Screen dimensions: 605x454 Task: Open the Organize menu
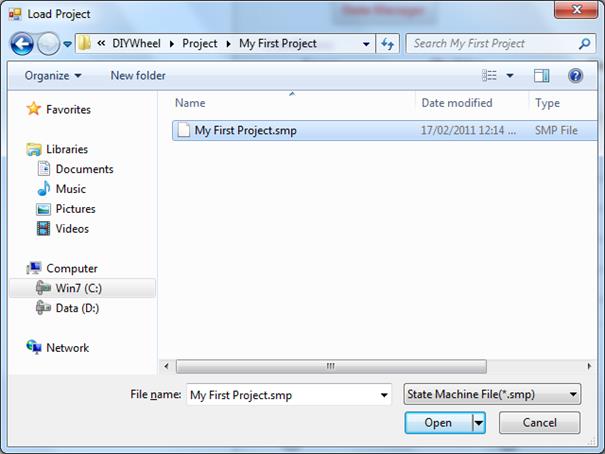(x=53, y=75)
